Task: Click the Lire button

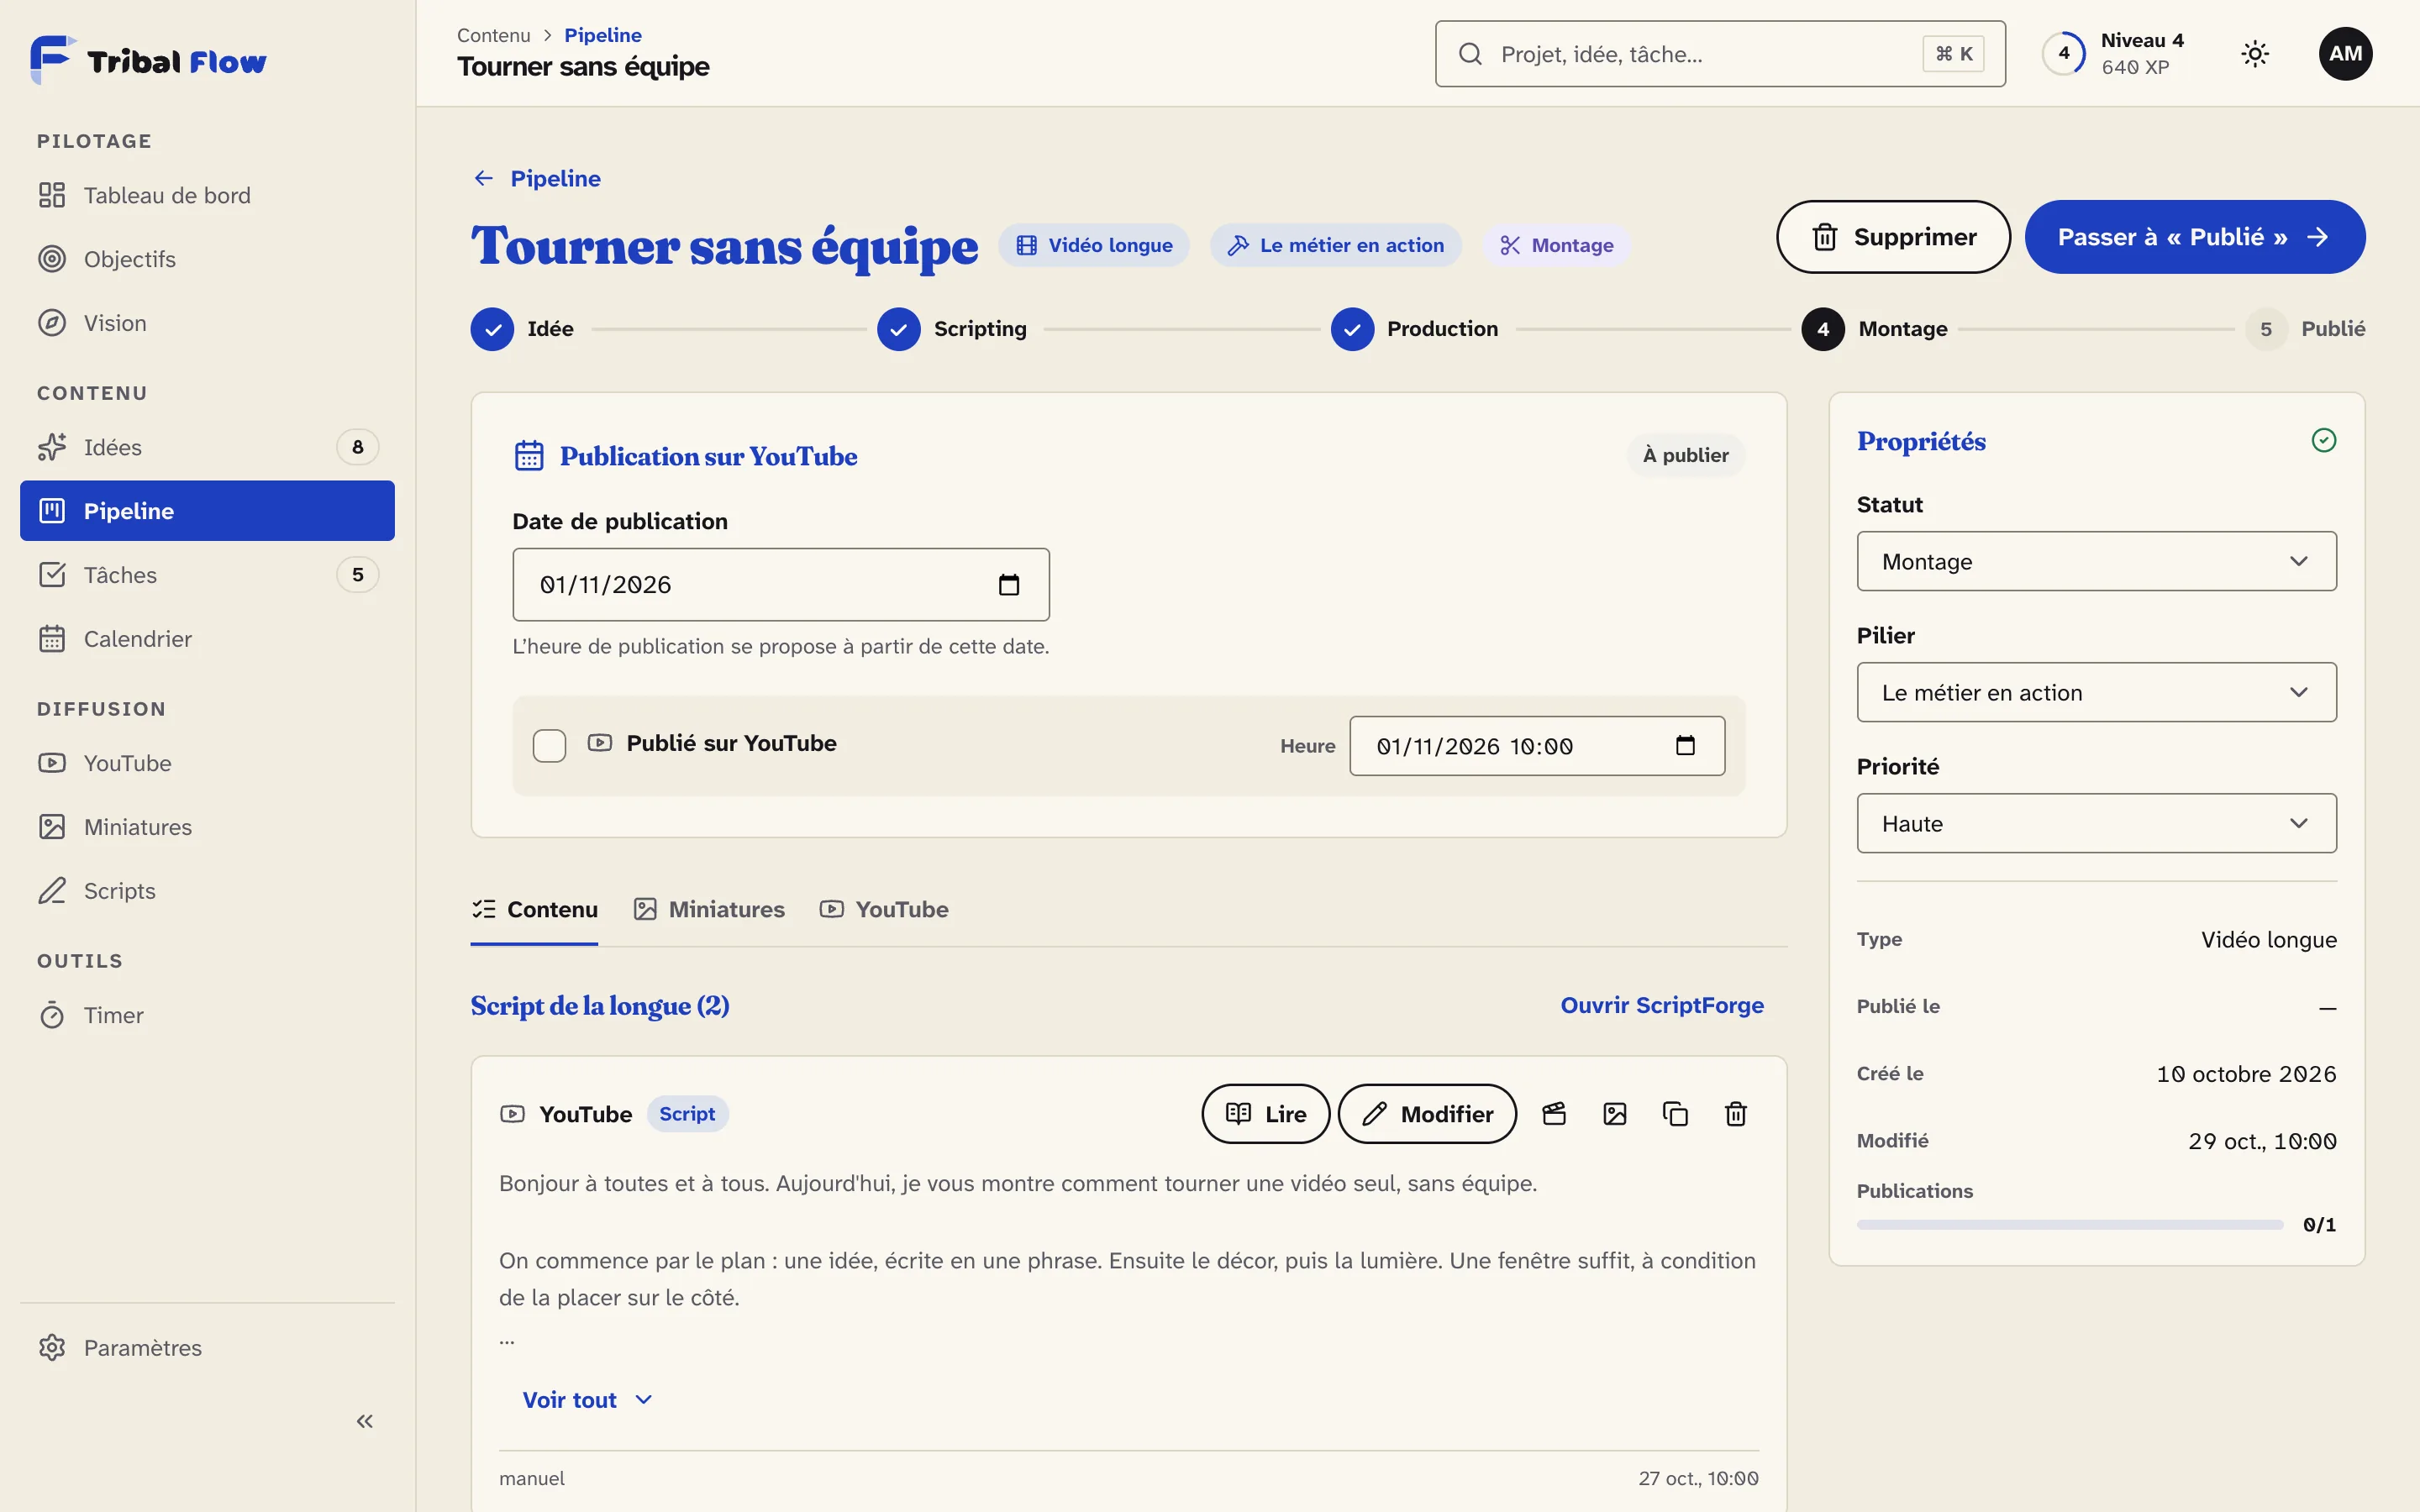Action: 1265,1114
